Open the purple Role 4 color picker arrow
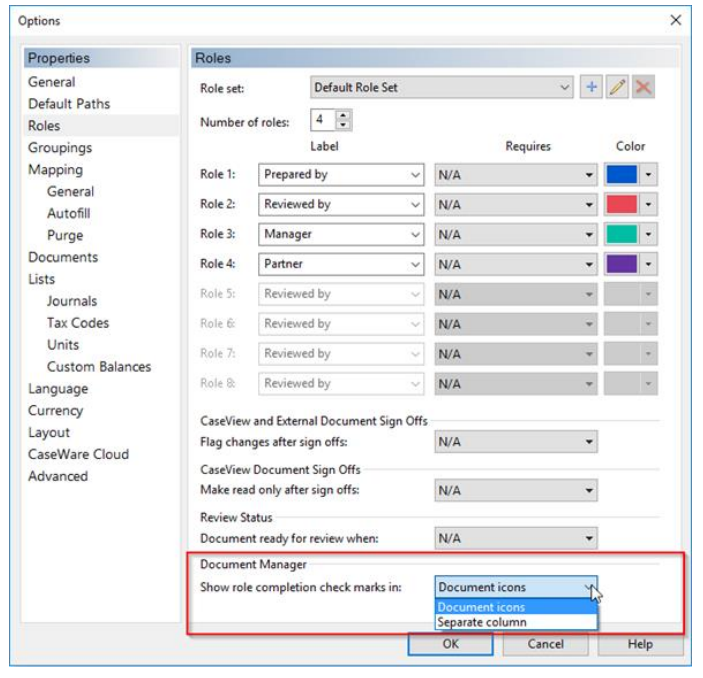Screen dimensions: 703x678 point(649,264)
